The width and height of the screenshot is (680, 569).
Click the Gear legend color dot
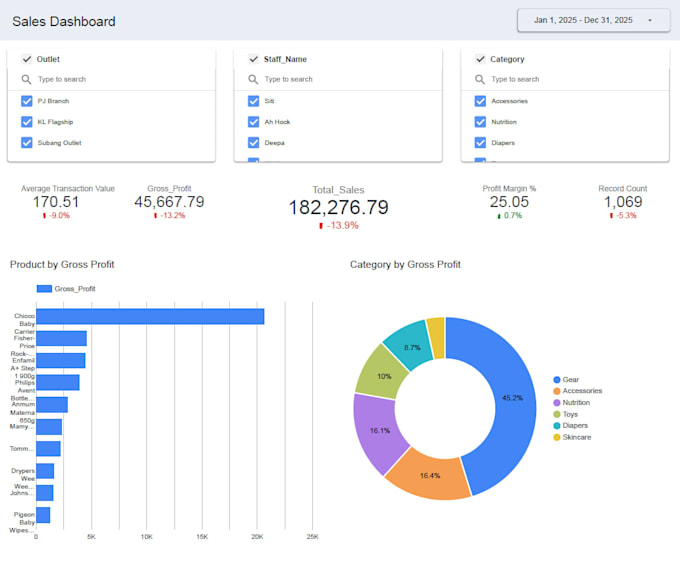coord(557,380)
